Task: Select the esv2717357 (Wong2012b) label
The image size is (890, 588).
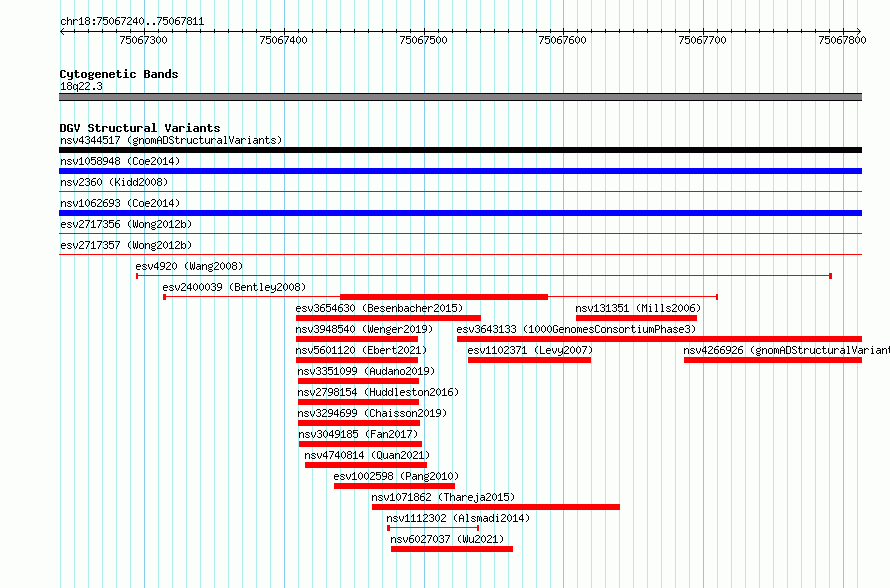Action: [126, 245]
